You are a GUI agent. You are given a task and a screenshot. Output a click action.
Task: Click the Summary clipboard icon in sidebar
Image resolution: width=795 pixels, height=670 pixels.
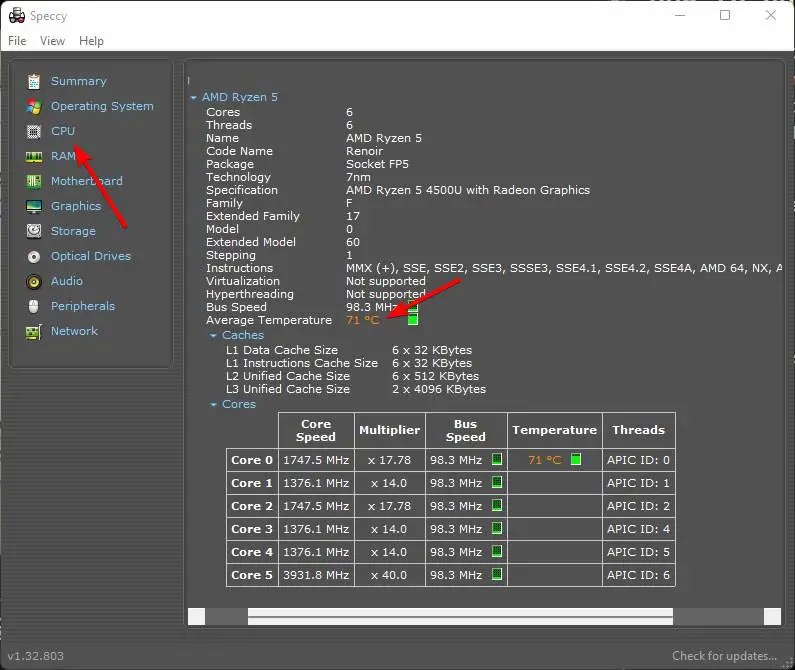(x=34, y=81)
